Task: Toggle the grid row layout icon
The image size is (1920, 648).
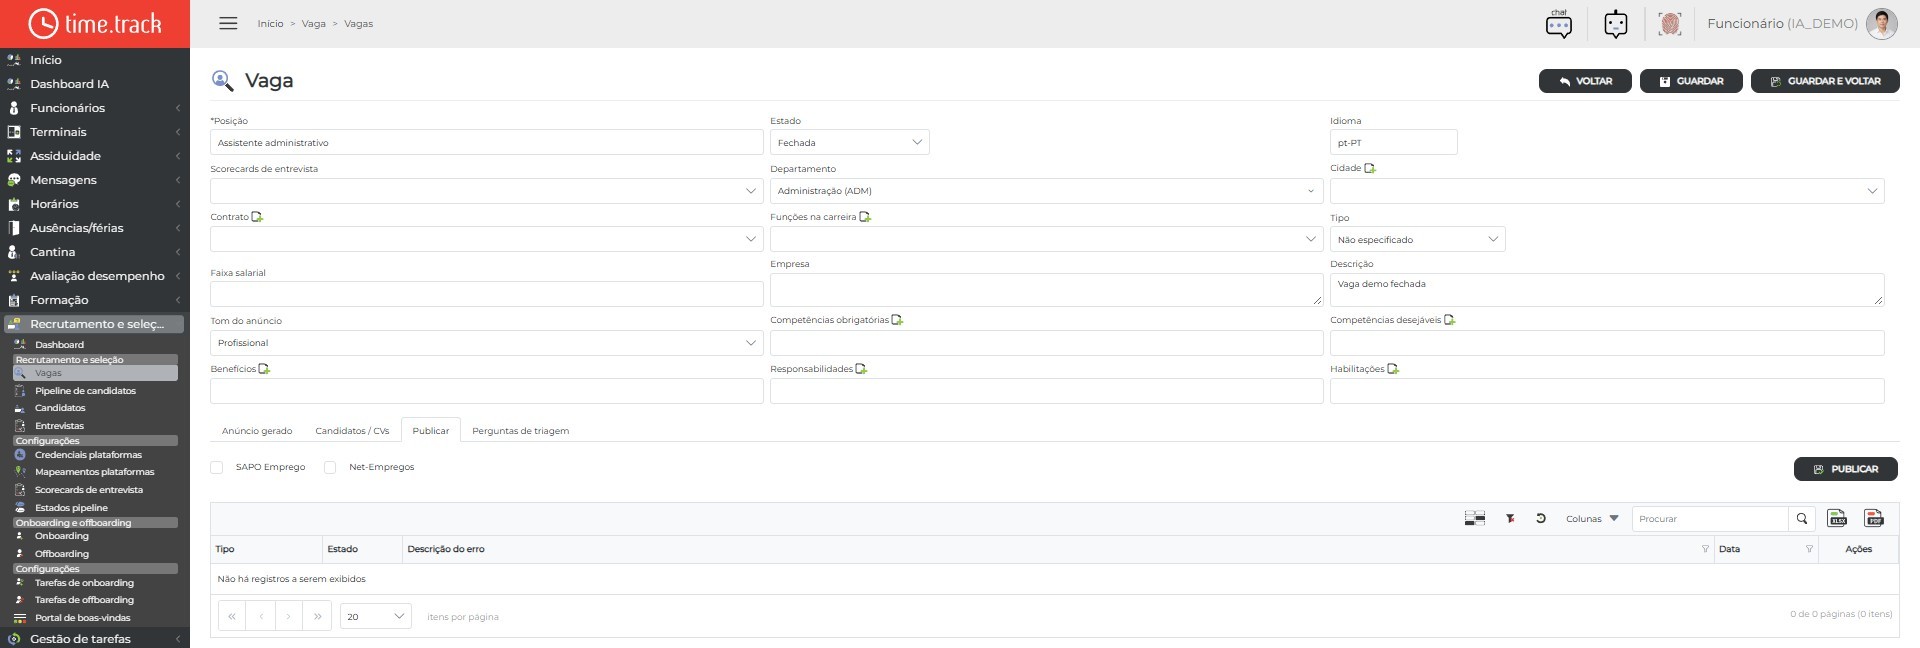Action: (1475, 518)
